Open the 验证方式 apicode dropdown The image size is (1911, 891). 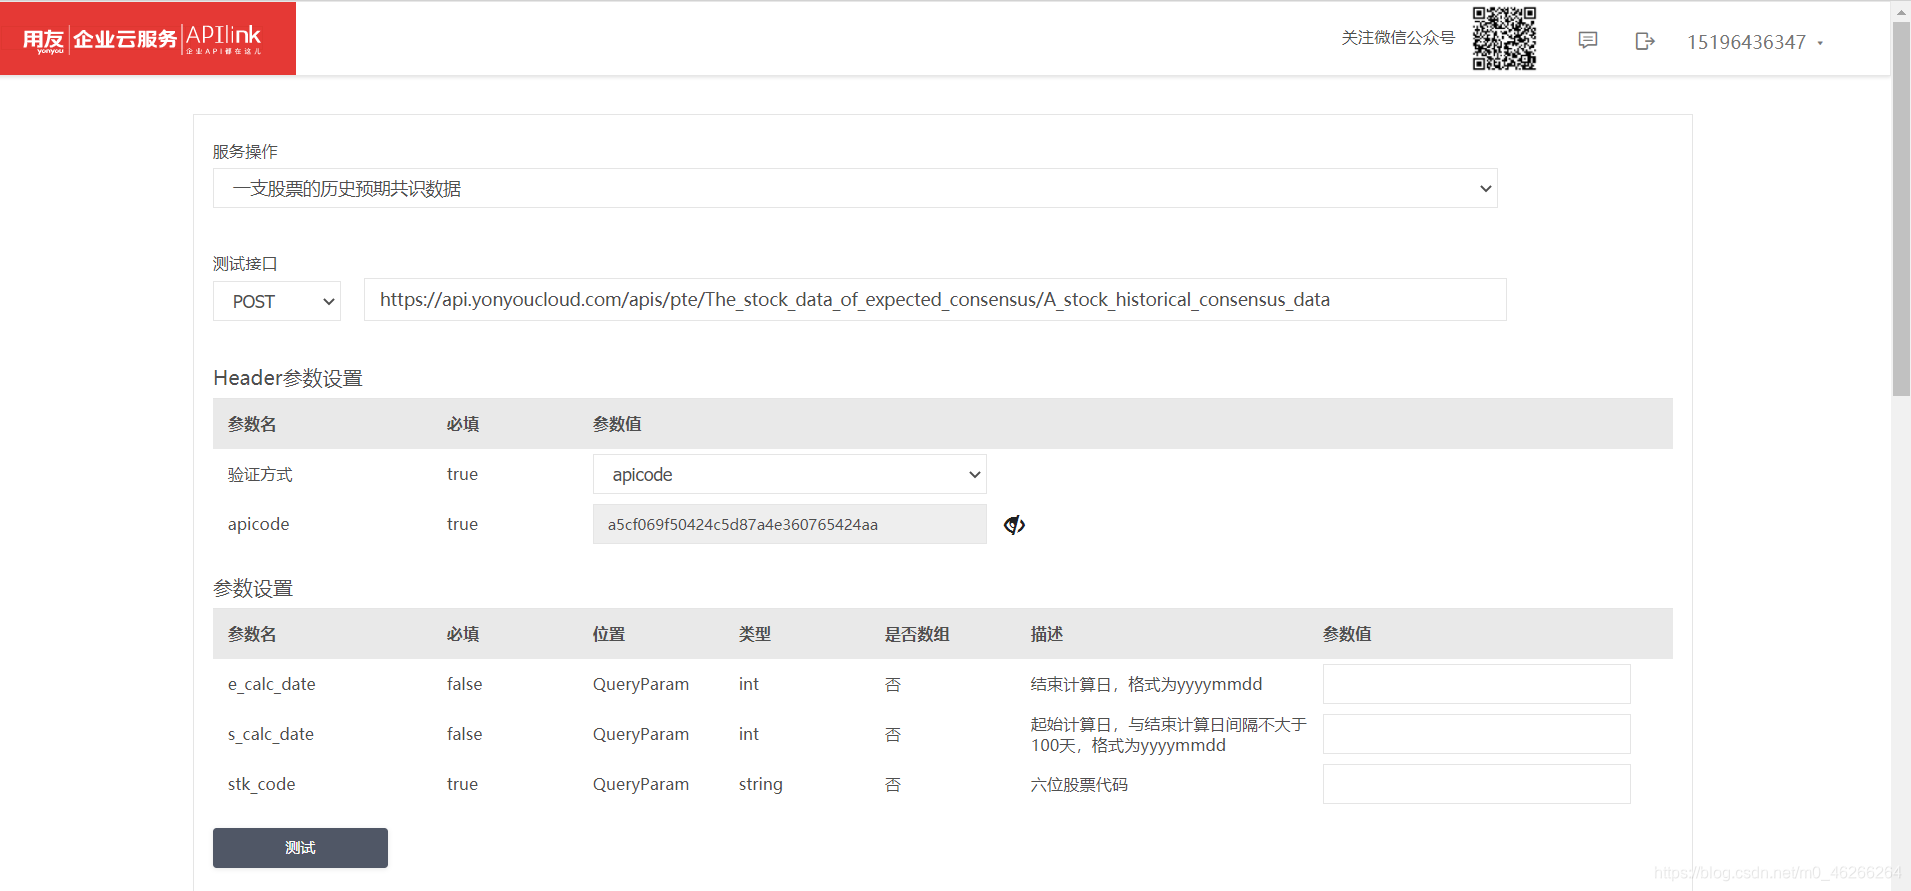pos(790,474)
